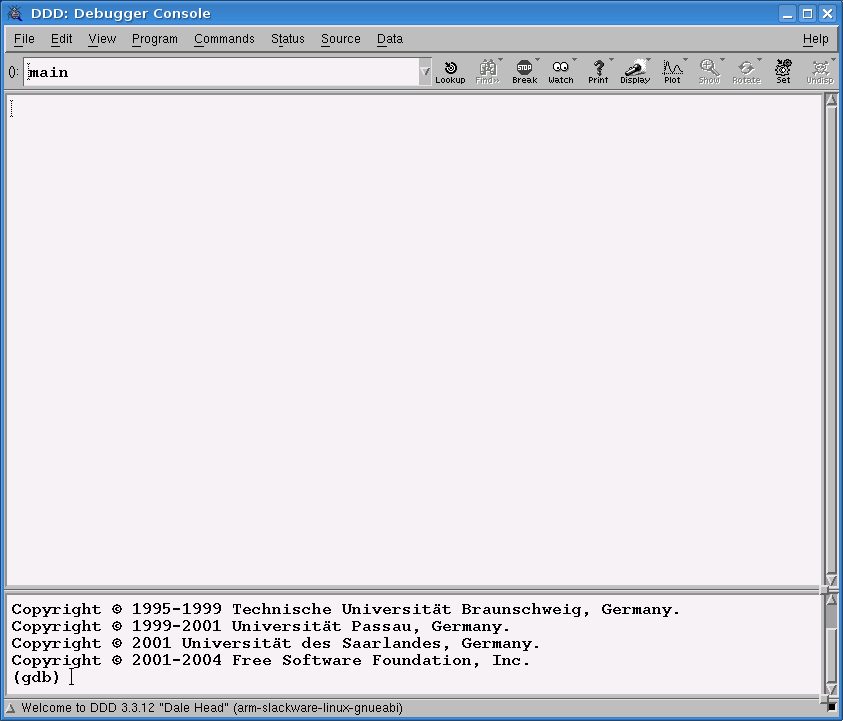
Task: Click the Technische Universität Braunschweig copyright line
Action: pyautogui.click(x=346, y=610)
